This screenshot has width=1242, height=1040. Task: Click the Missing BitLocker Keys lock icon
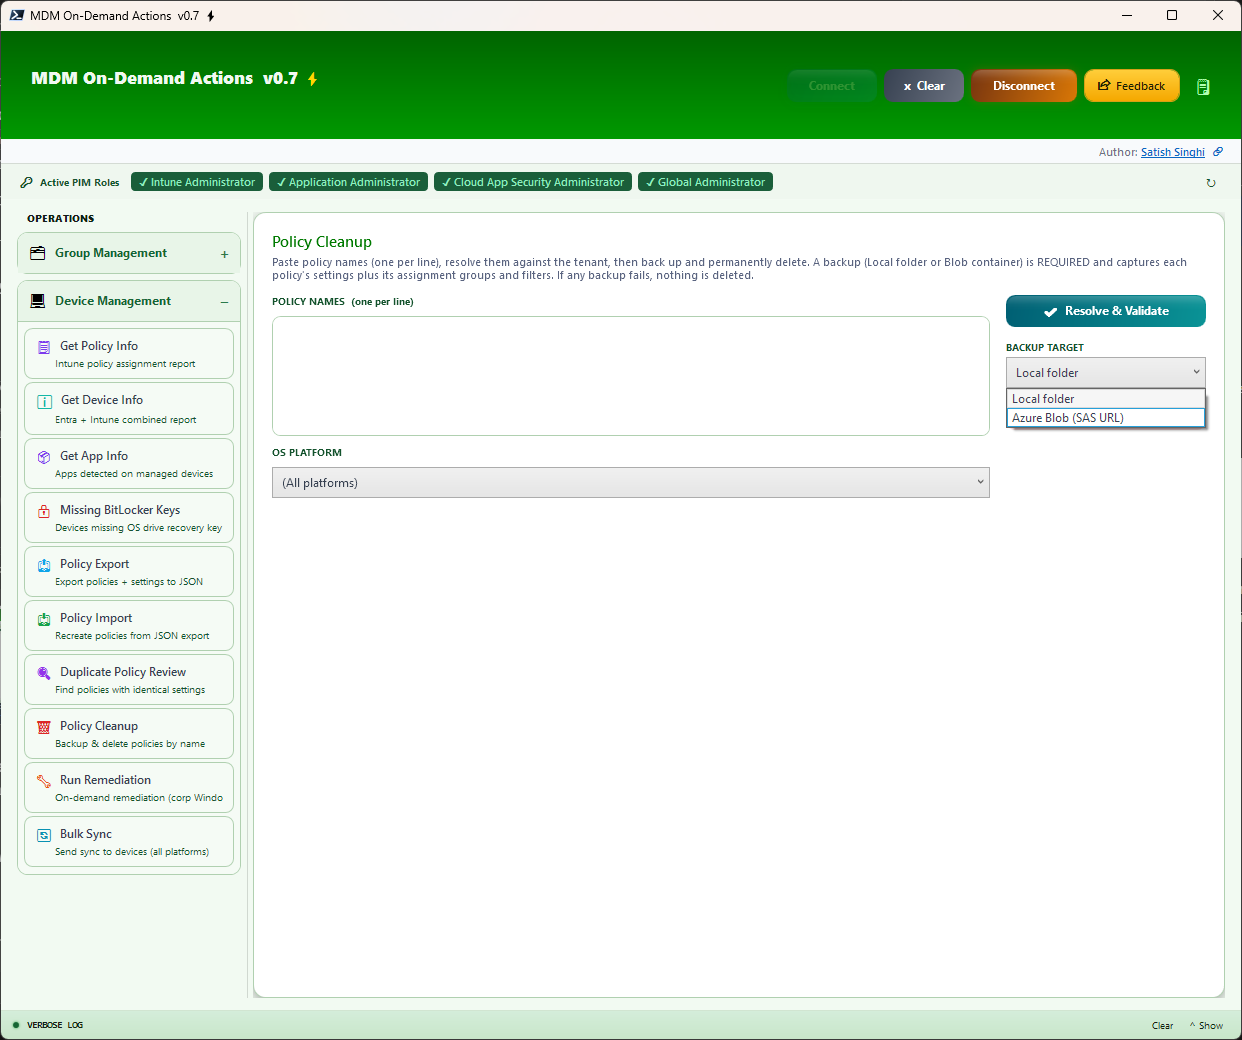44,511
